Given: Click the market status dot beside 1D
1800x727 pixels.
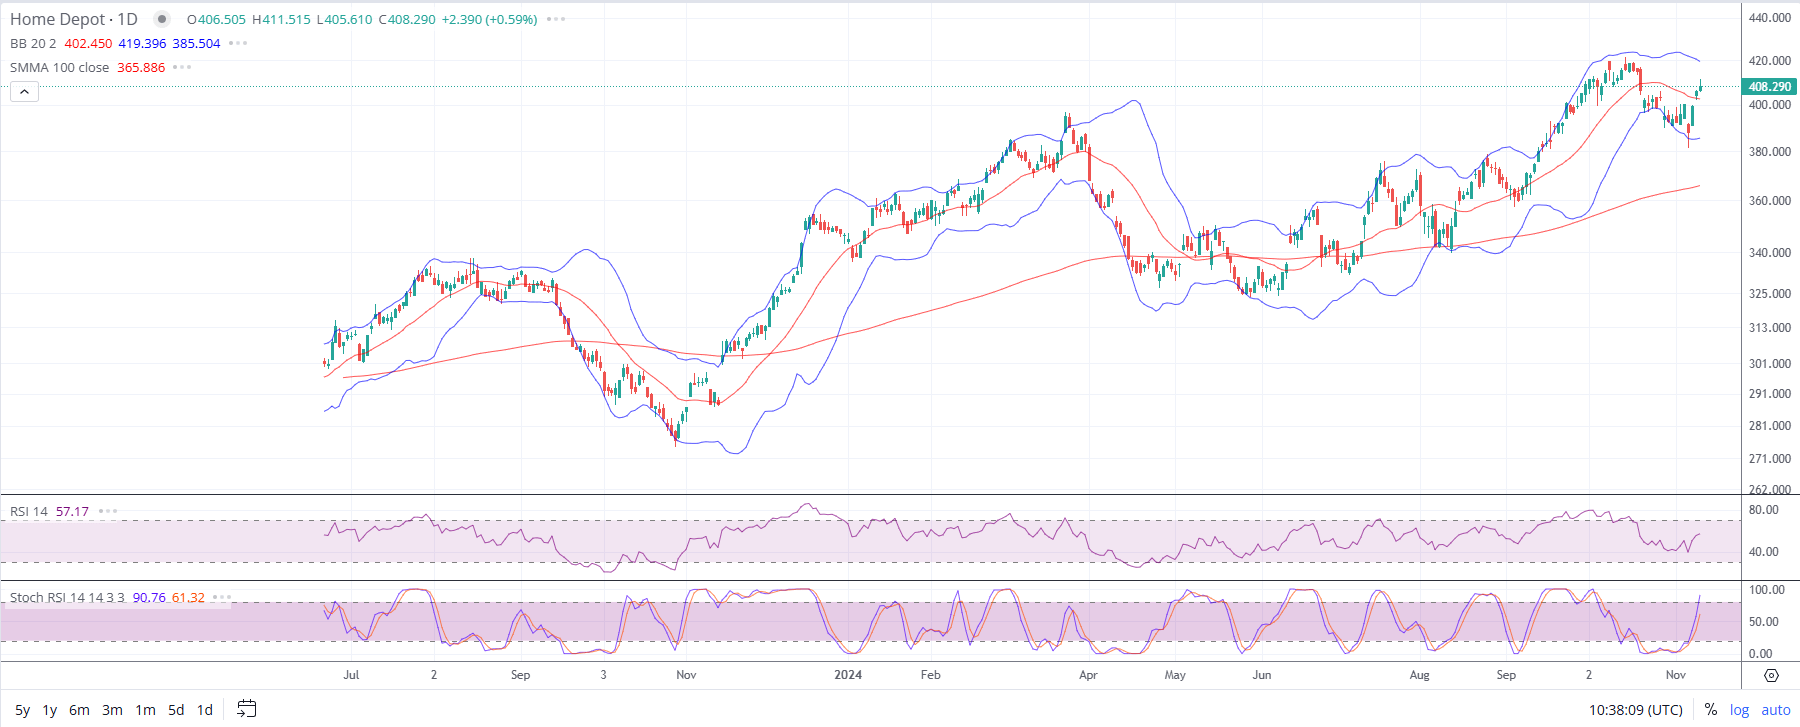Looking at the screenshot, I should point(162,19).
